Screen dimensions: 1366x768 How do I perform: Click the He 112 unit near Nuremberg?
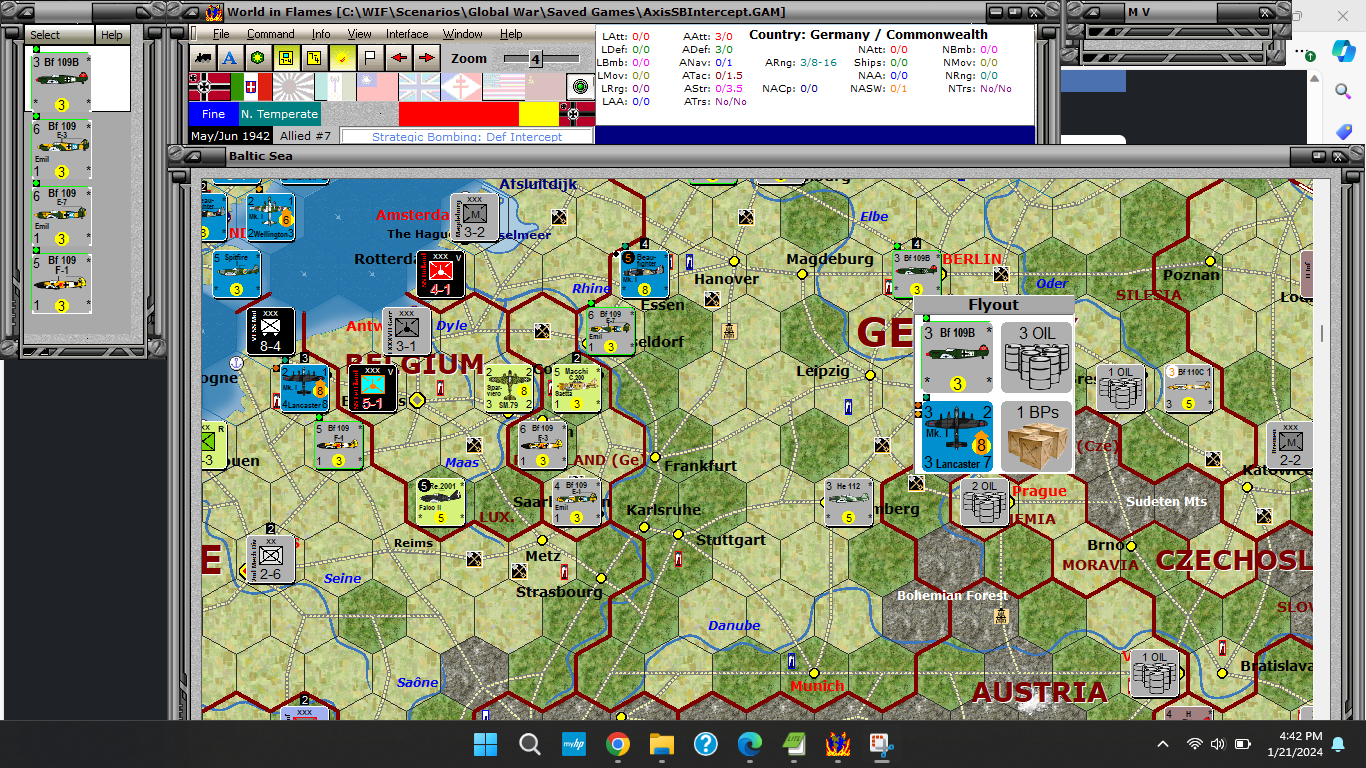849,502
